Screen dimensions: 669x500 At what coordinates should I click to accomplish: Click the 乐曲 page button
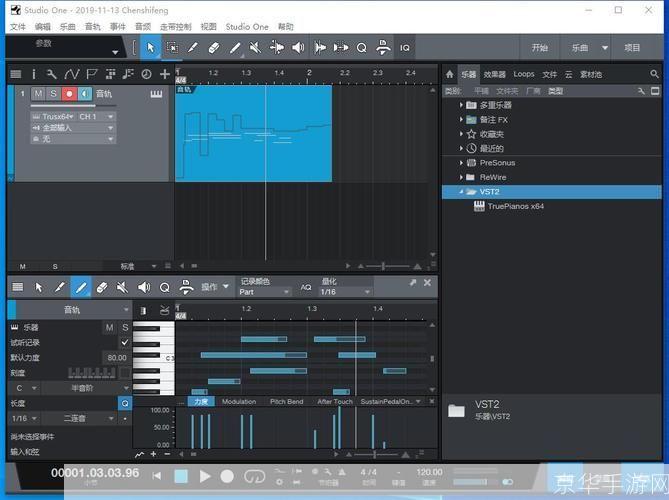coord(580,48)
